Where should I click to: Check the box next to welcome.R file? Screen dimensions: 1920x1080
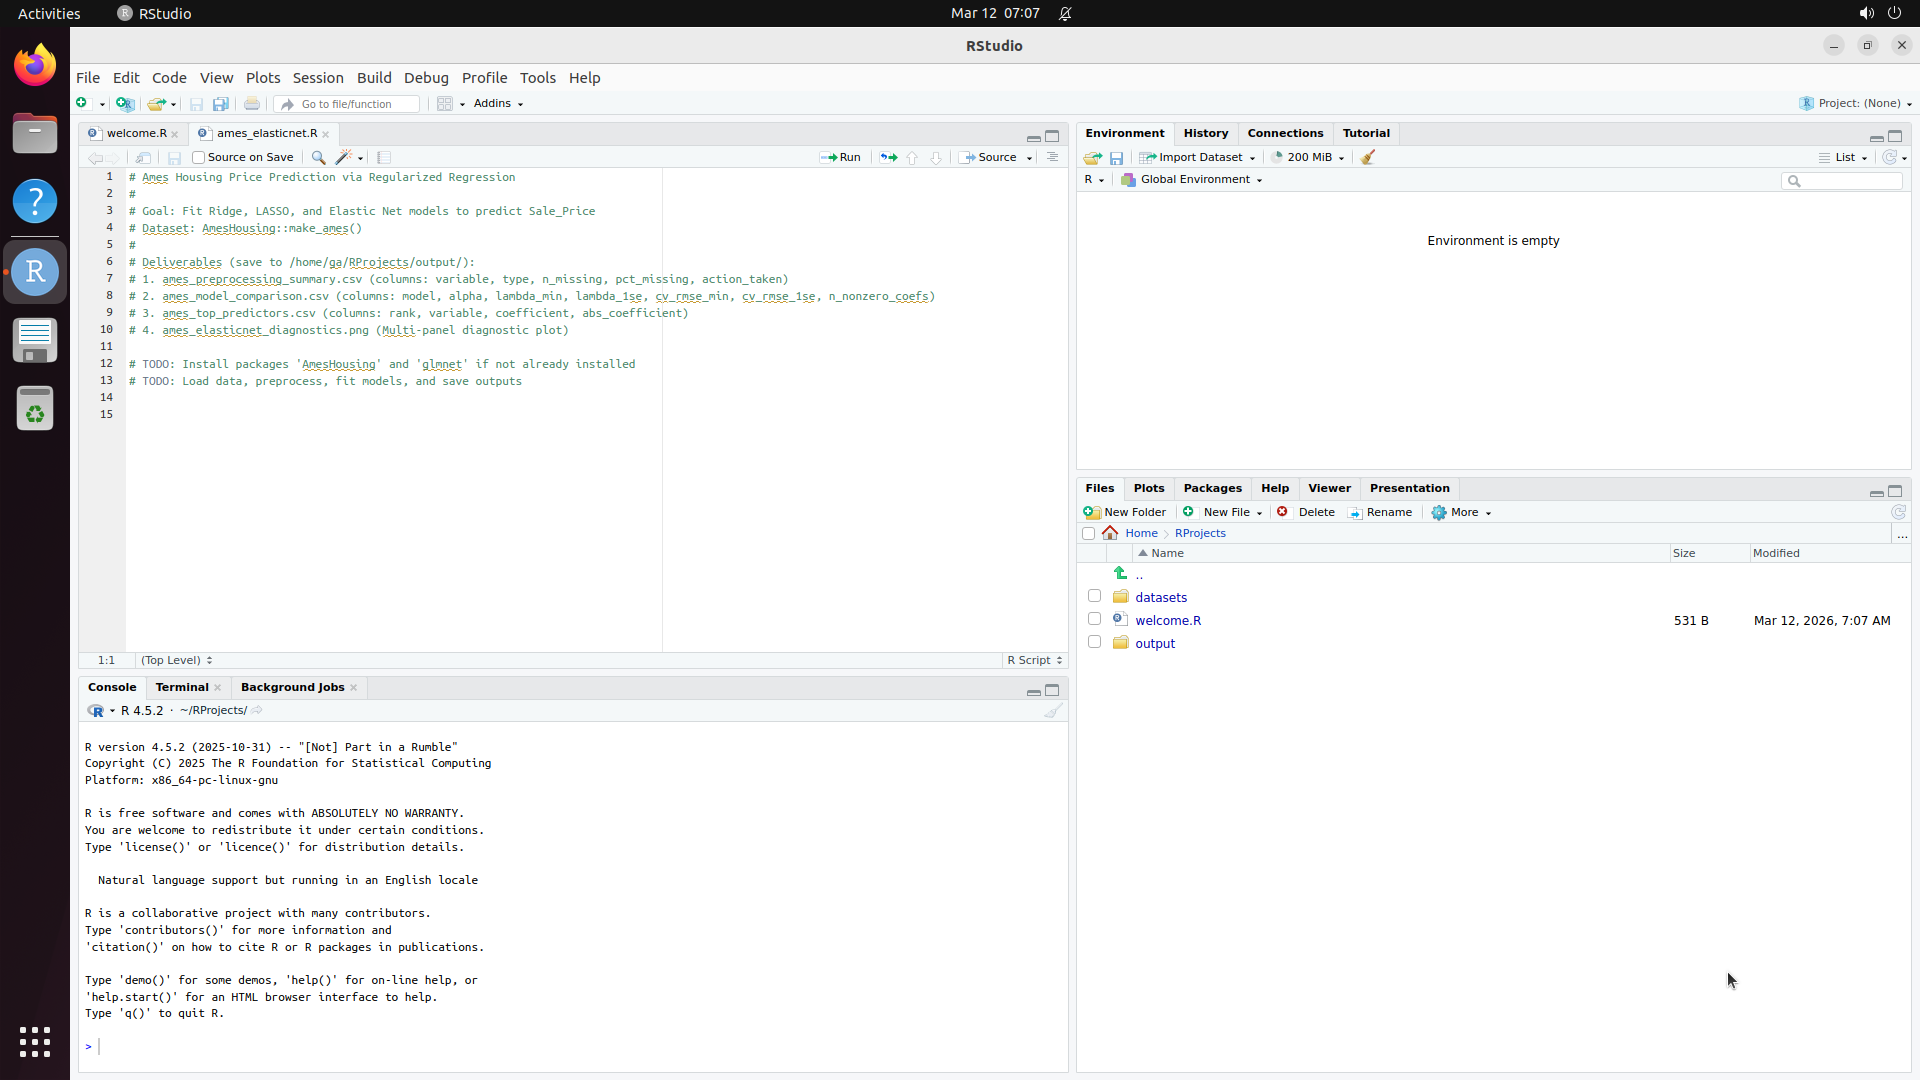coord(1094,618)
